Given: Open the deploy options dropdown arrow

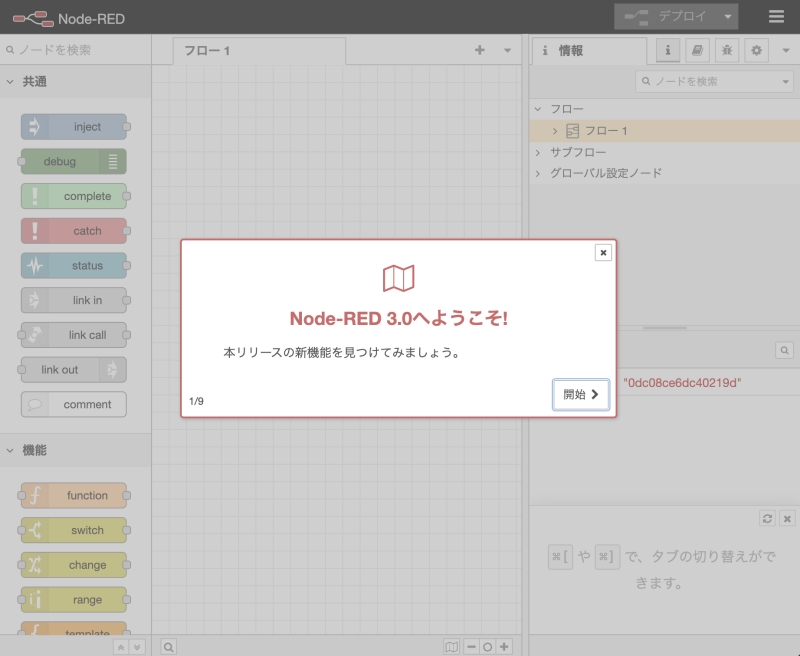Looking at the screenshot, I should 727,17.
